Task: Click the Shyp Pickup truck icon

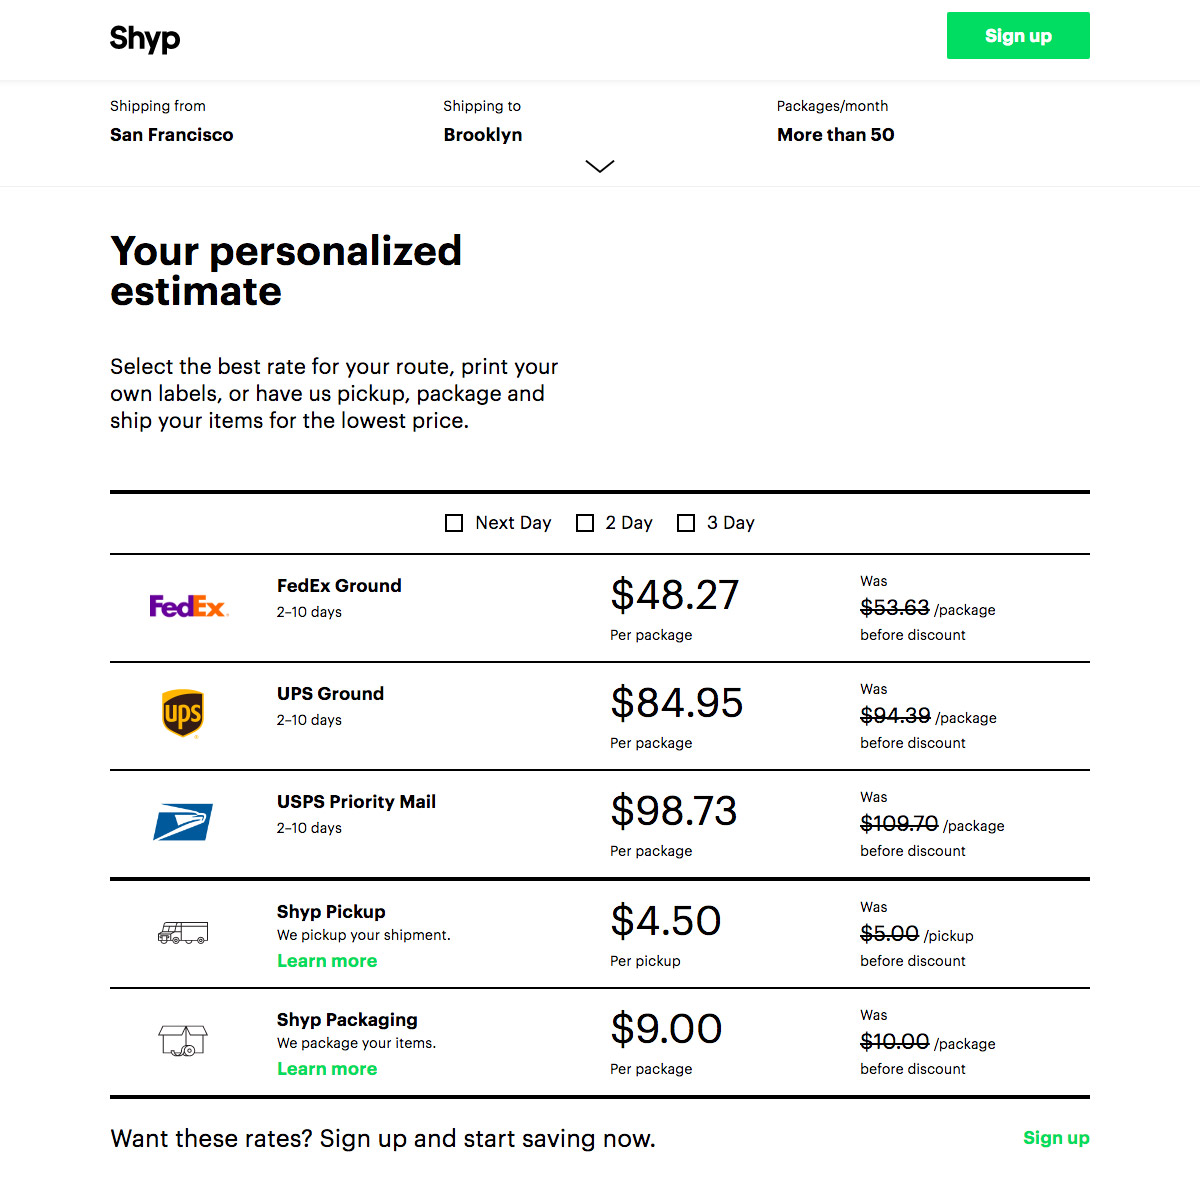Action: pyautogui.click(x=183, y=933)
